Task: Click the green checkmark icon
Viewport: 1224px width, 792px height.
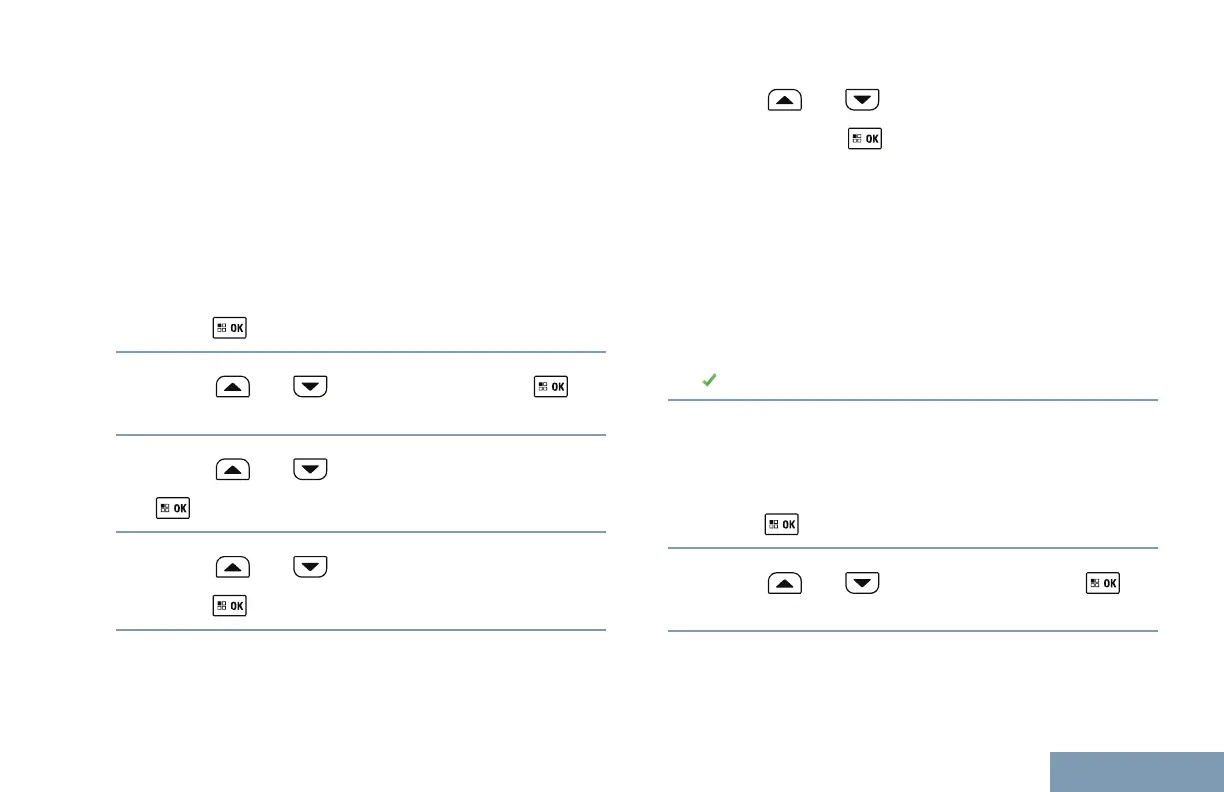Action: [x=709, y=381]
